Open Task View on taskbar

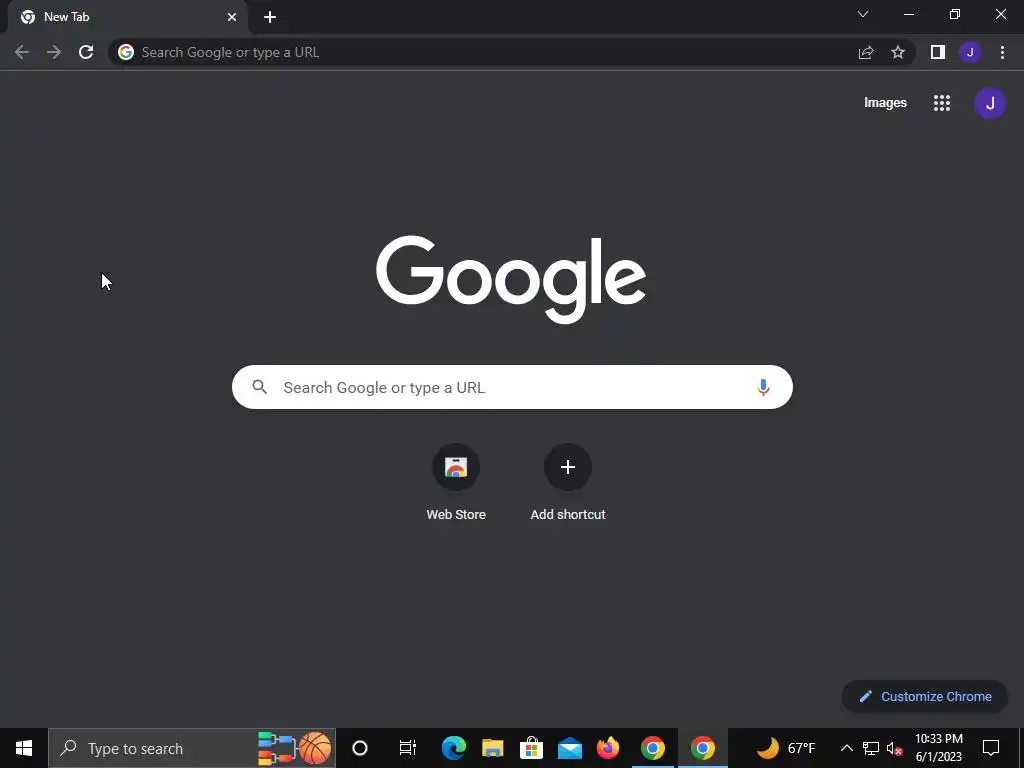coord(408,748)
